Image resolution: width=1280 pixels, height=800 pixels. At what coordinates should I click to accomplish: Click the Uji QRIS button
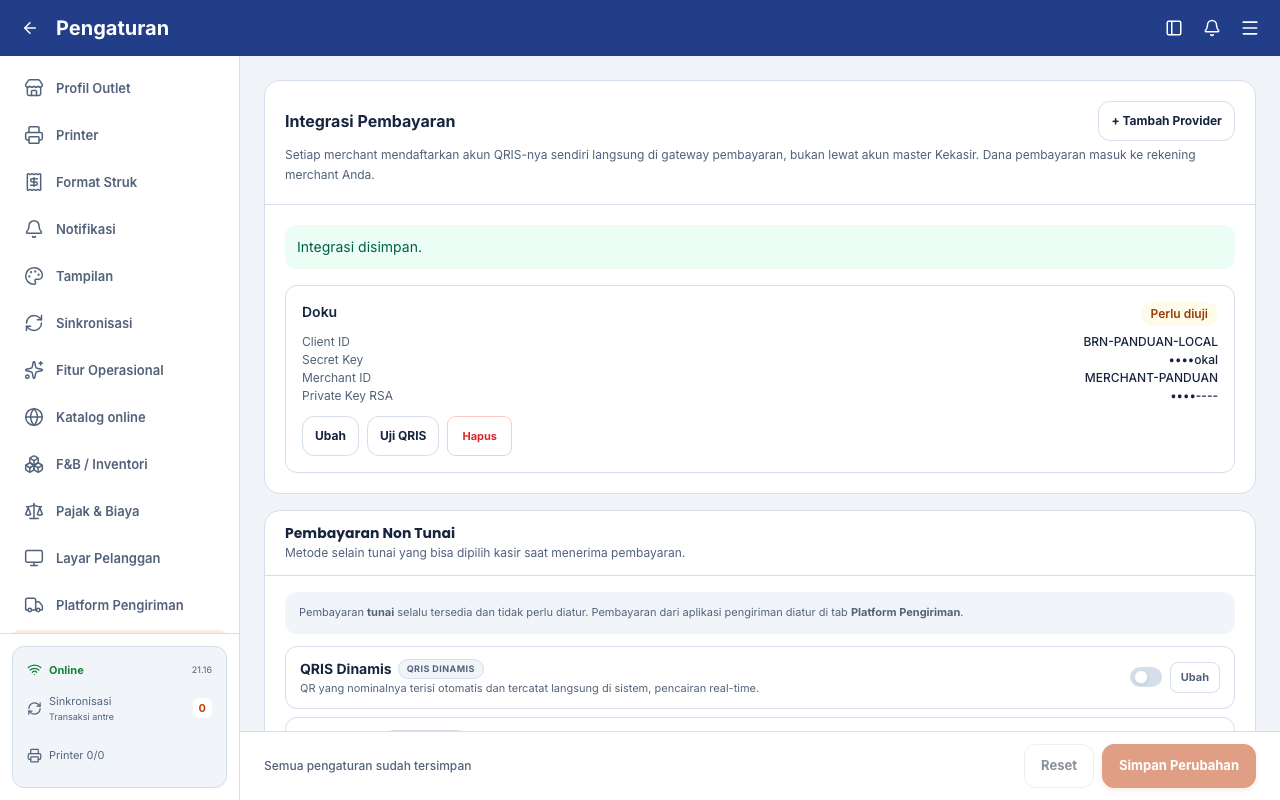pyautogui.click(x=403, y=436)
